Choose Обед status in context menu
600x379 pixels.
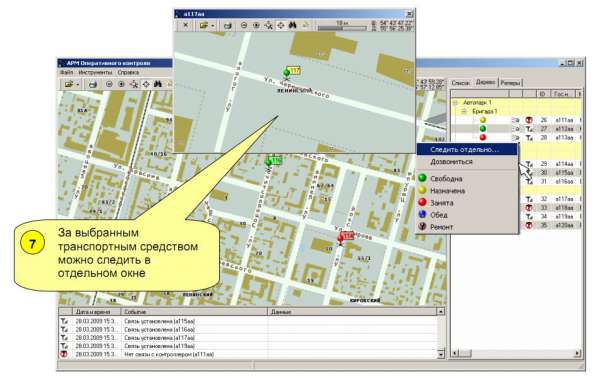pyautogui.click(x=439, y=215)
